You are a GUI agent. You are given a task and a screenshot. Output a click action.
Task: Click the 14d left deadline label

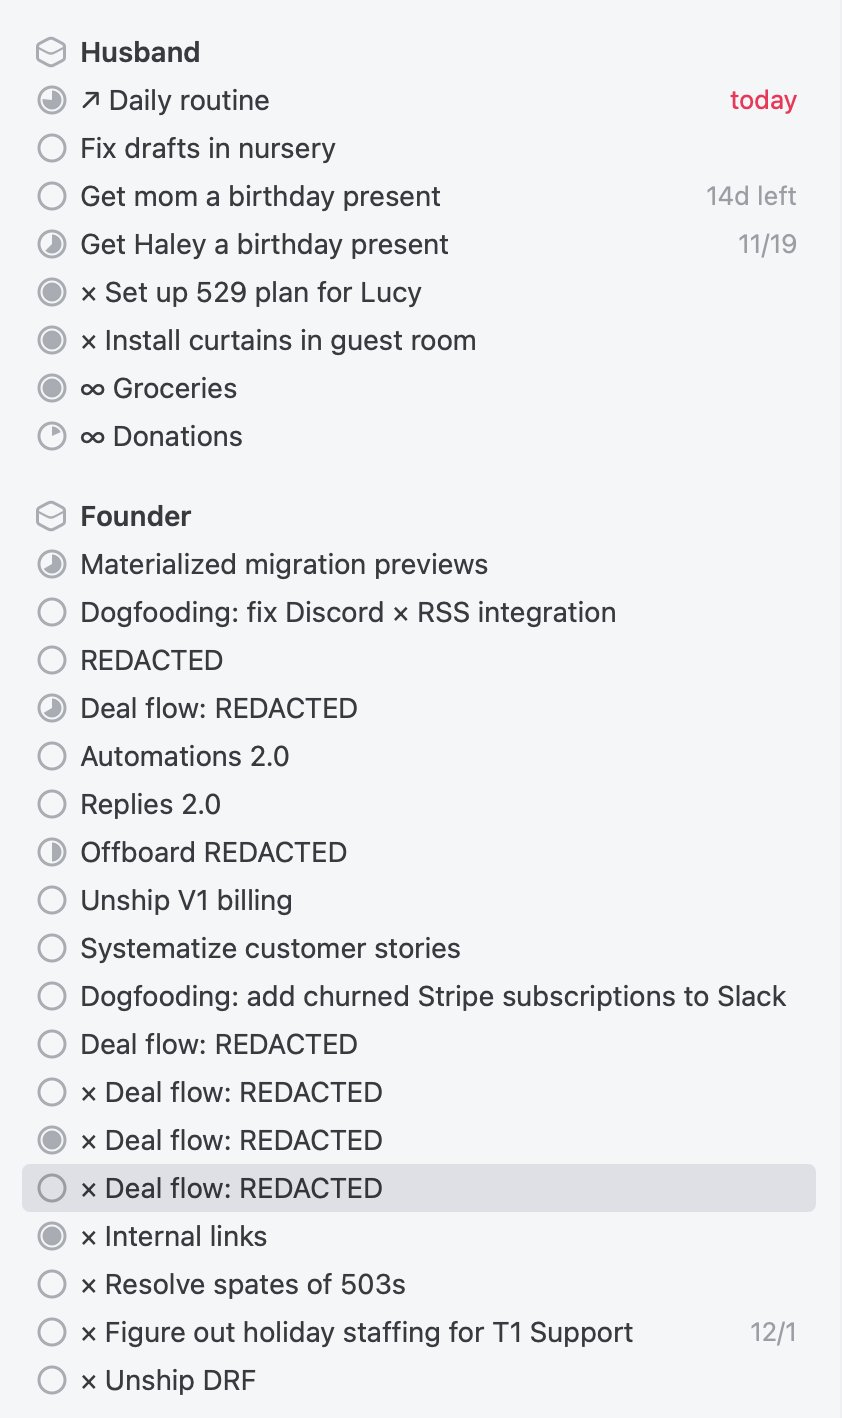[x=751, y=196]
